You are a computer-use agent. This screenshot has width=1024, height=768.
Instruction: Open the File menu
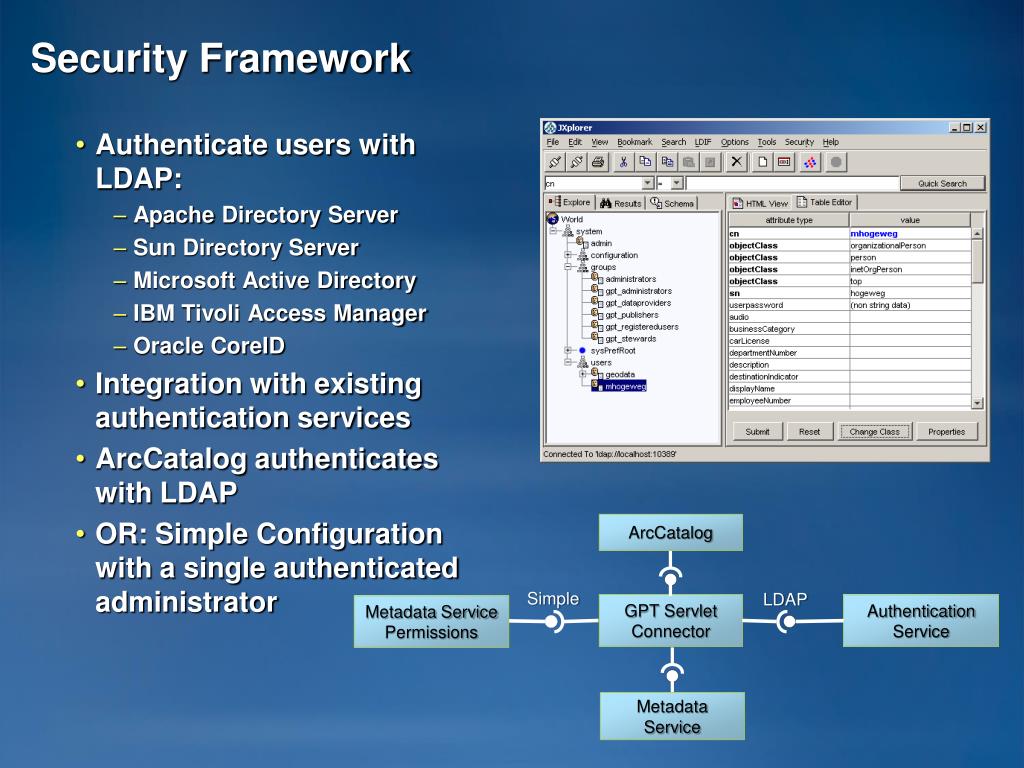tap(552, 142)
